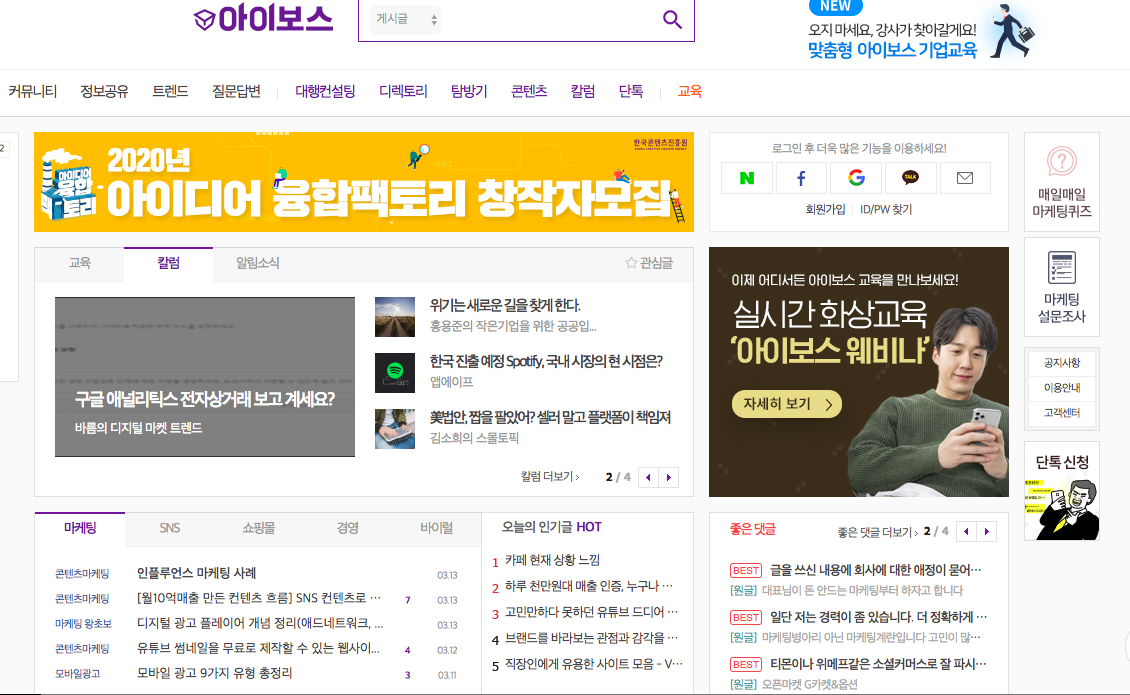Open the 단톡 신청 banner

[1062, 491]
